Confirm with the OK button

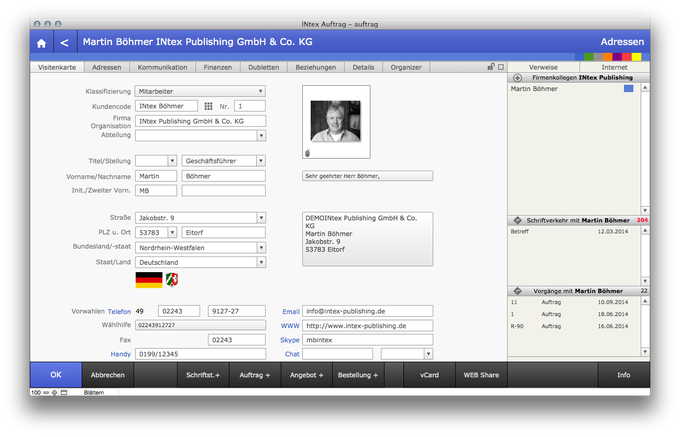click(x=56, y=375)
